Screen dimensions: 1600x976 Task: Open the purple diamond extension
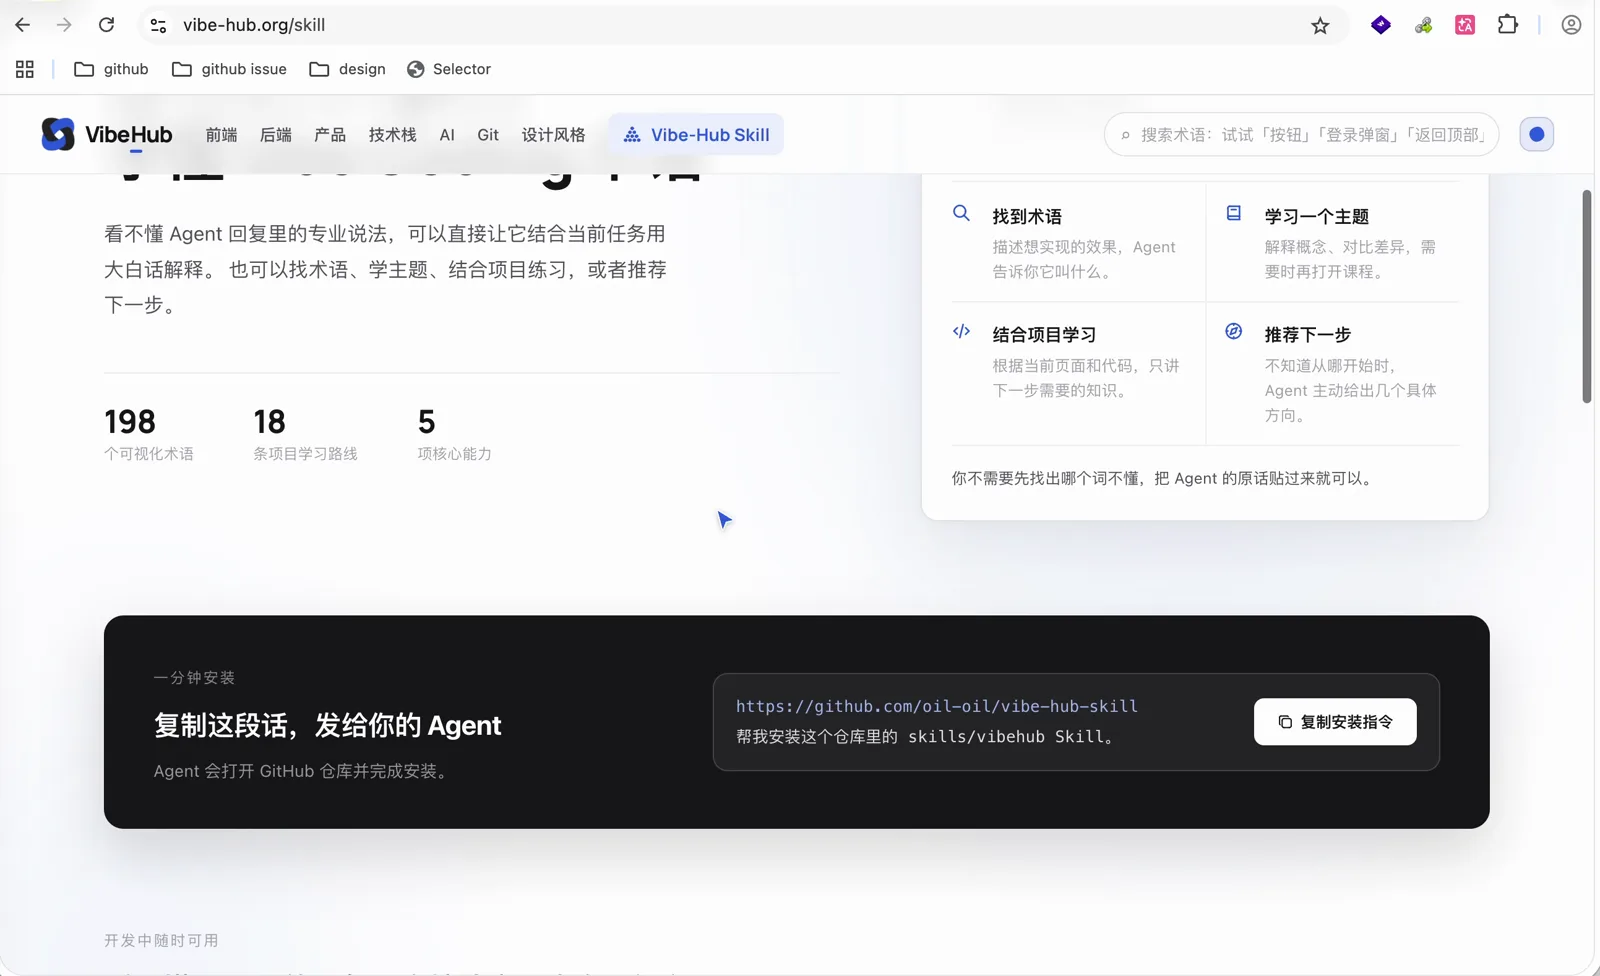coord(1381,25)
